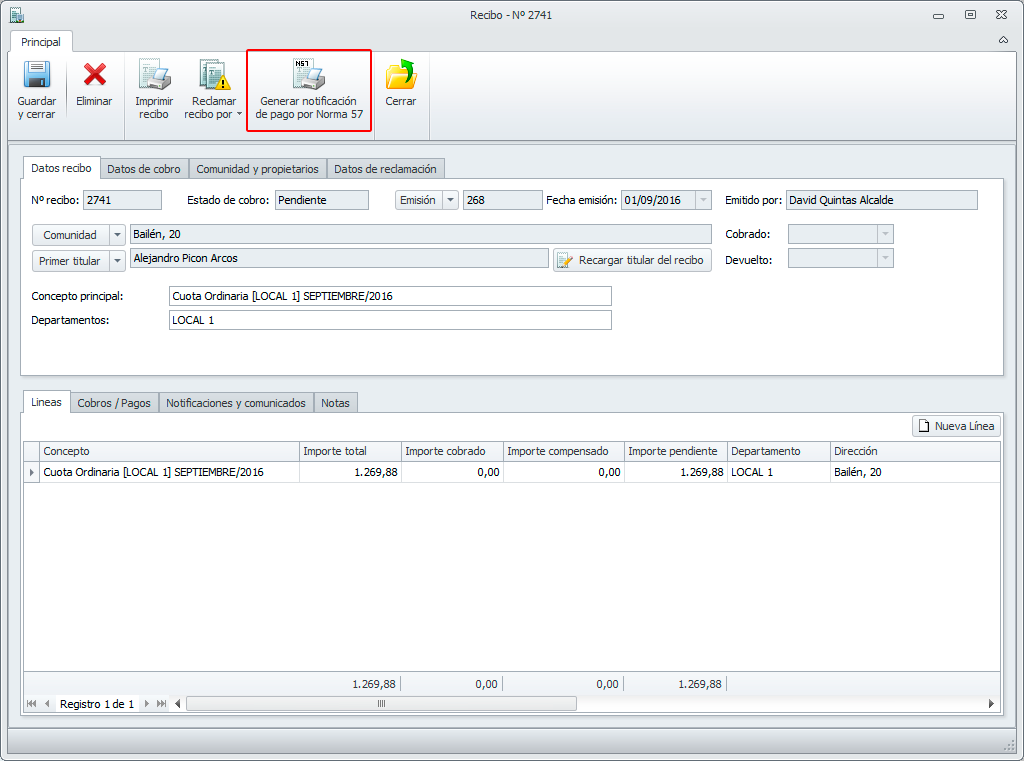Open the Datos de reclamación tab
Image resolution: width=1024 pixels, height=761 pixels.
pyautogui.click(x=385, y=169)
